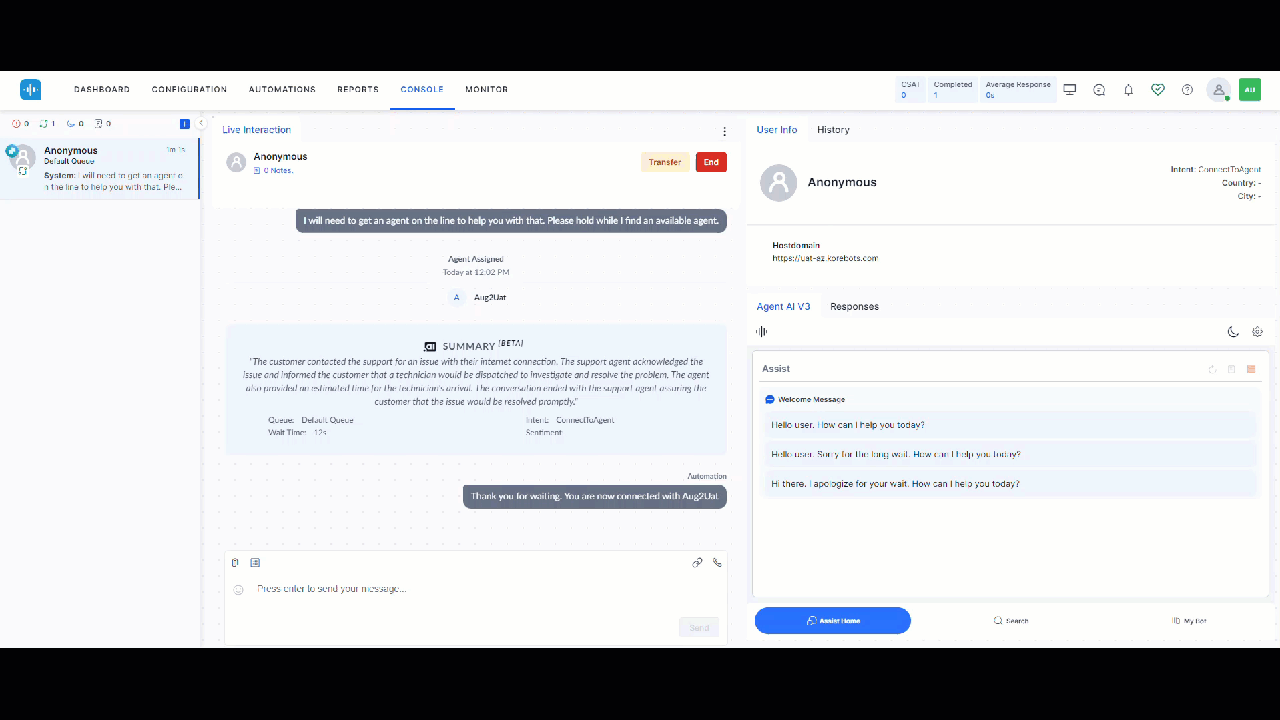Viewport: 1280px width, 720px height.
Task: Open the History tab for the user
Action: [833, 129]
